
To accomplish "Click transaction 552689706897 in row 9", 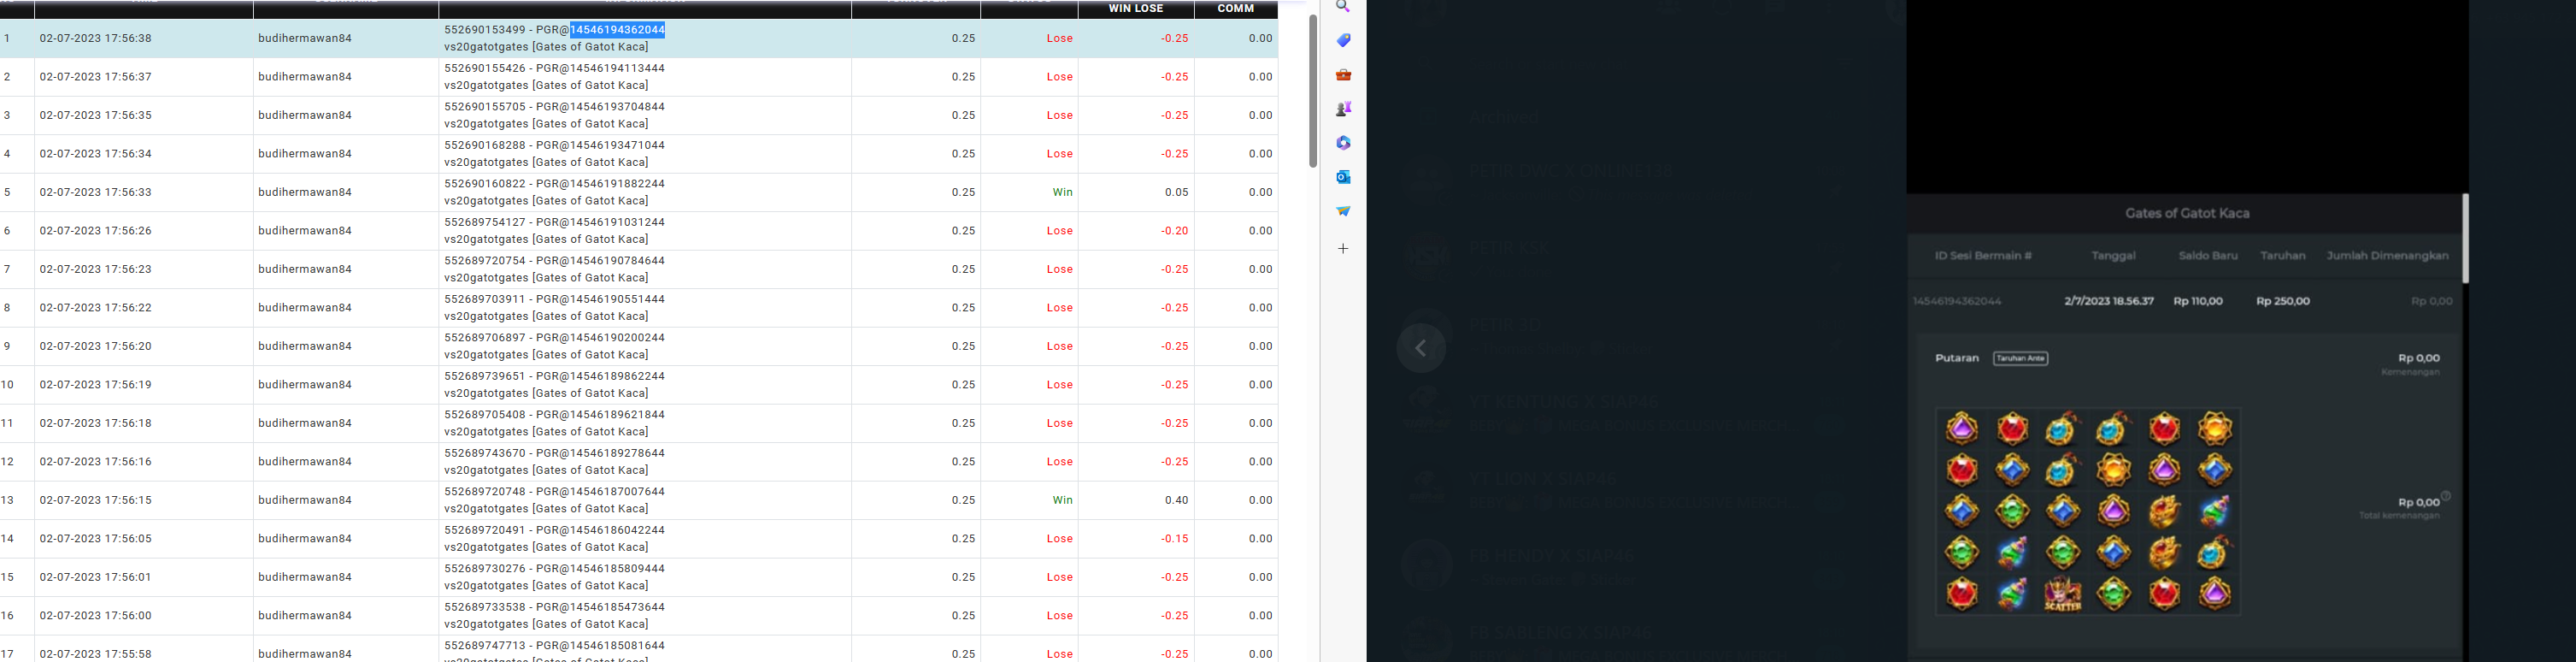I will (485, 338).
